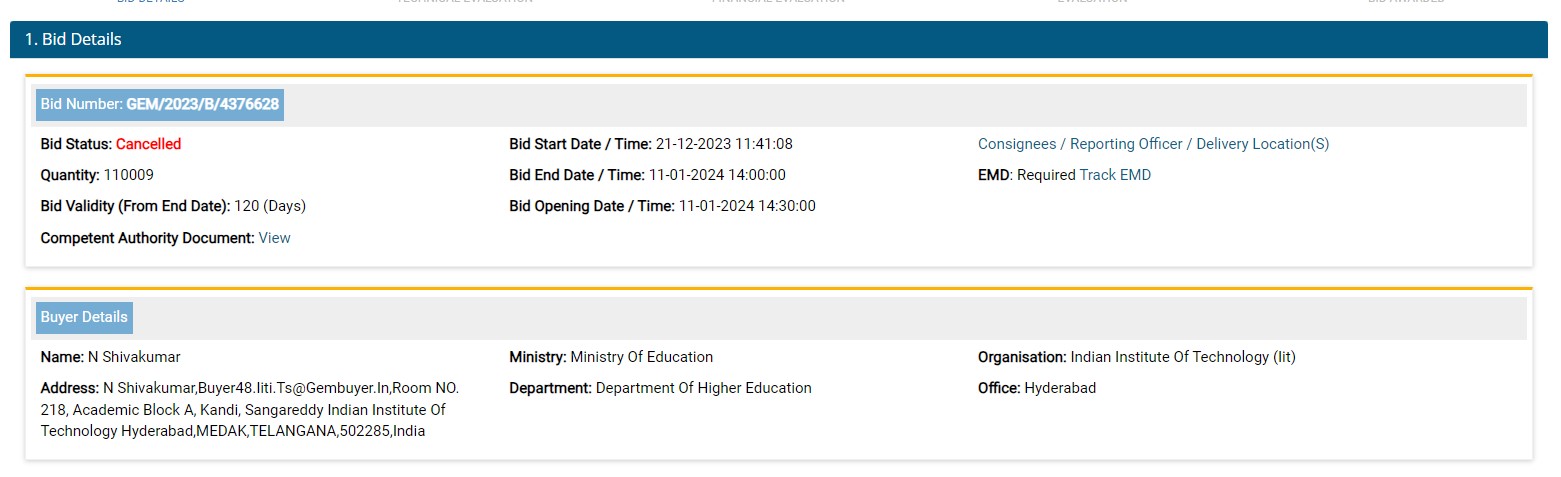Click the red Cancelled bid status text
Viewport: 1561px width, 477px height.
tap(148, 144)
